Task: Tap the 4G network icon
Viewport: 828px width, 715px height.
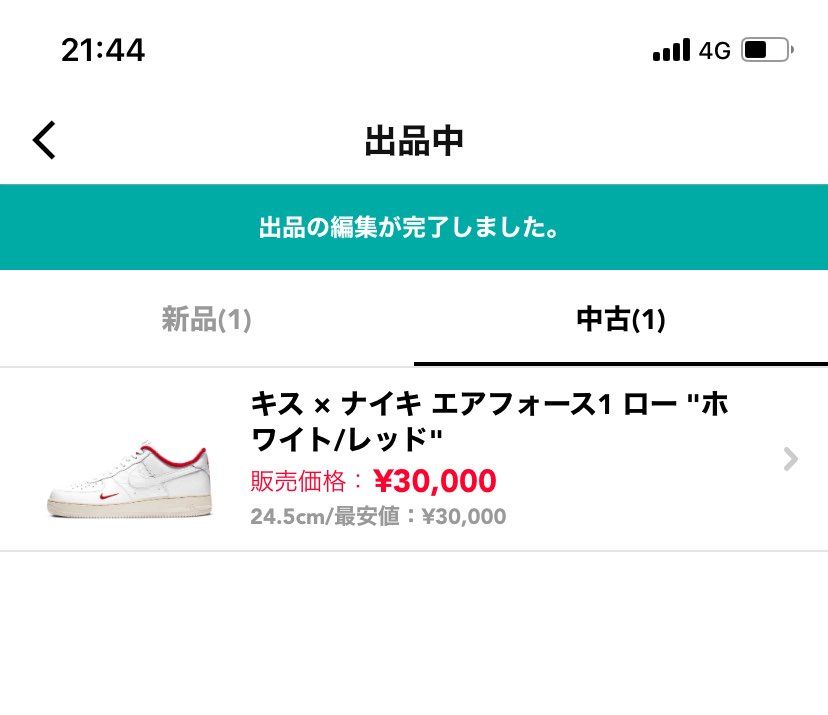Action: tap(712, 49)
